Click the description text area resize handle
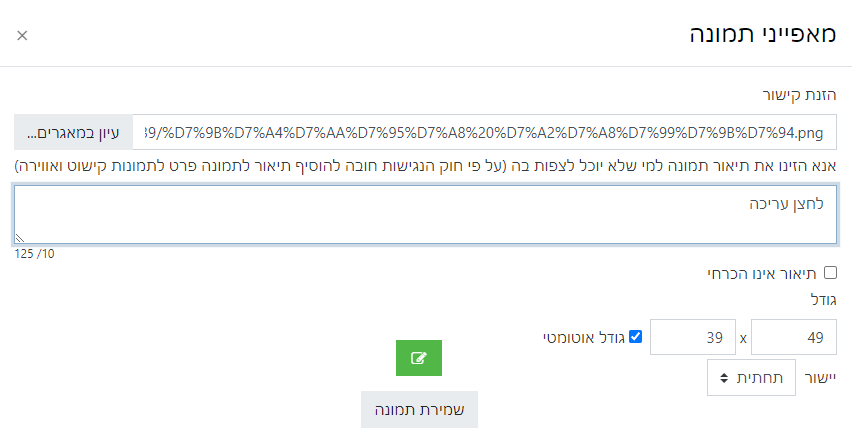 tap(20, 239)
